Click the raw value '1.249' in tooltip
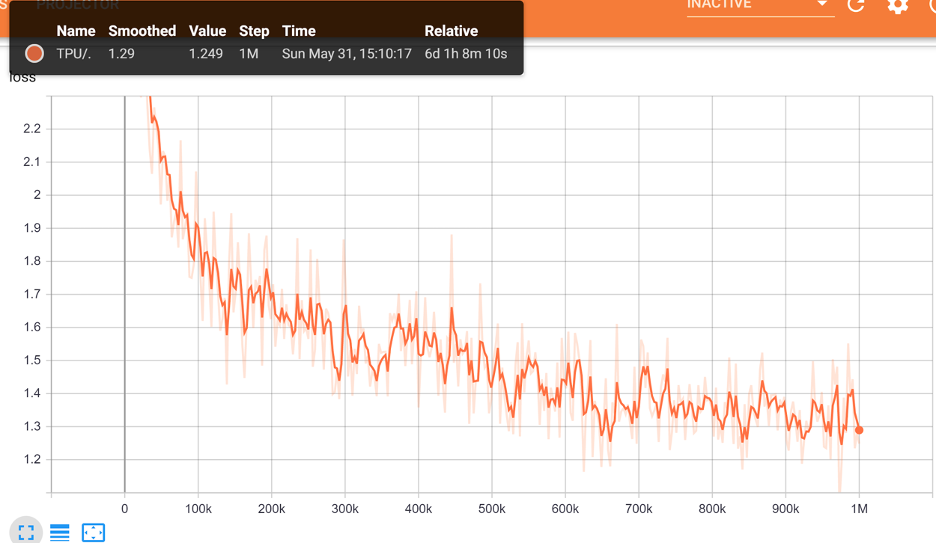 (206, 54)
